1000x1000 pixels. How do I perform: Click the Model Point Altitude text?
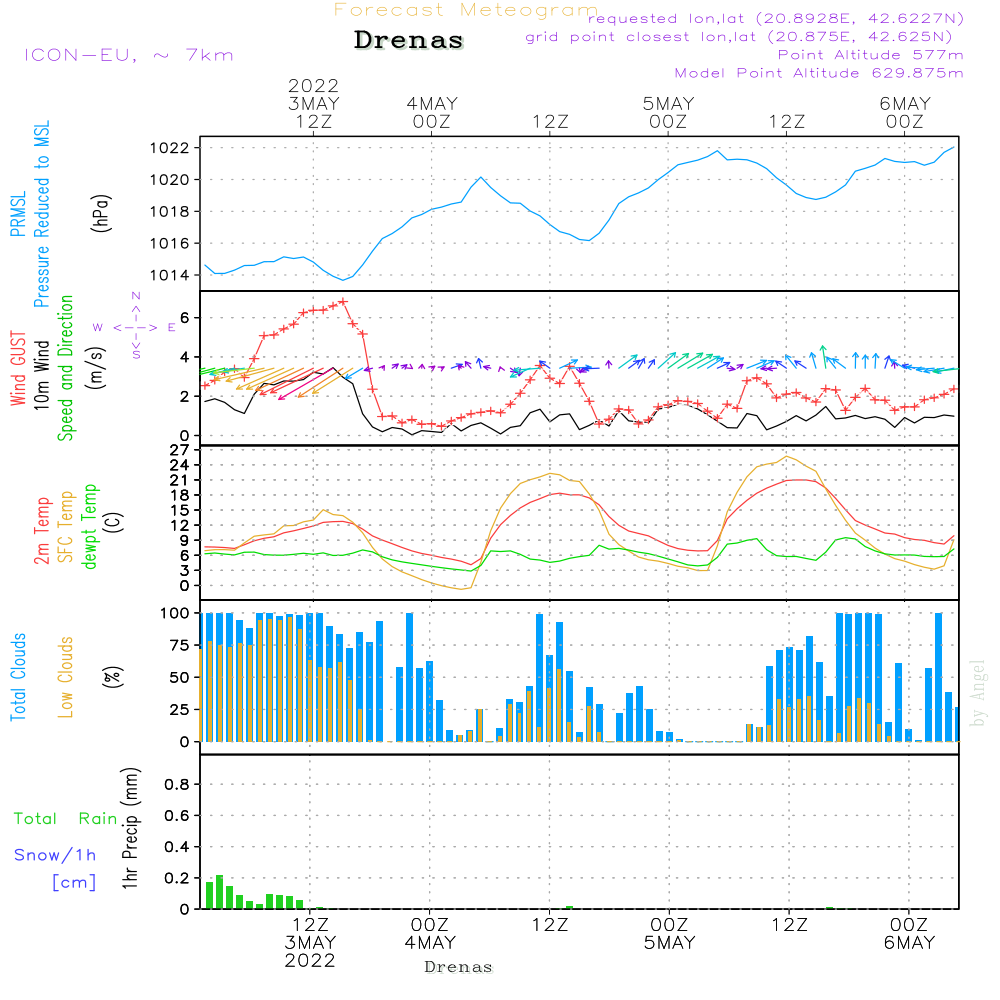pyautogui.click(x=819, y=73)
